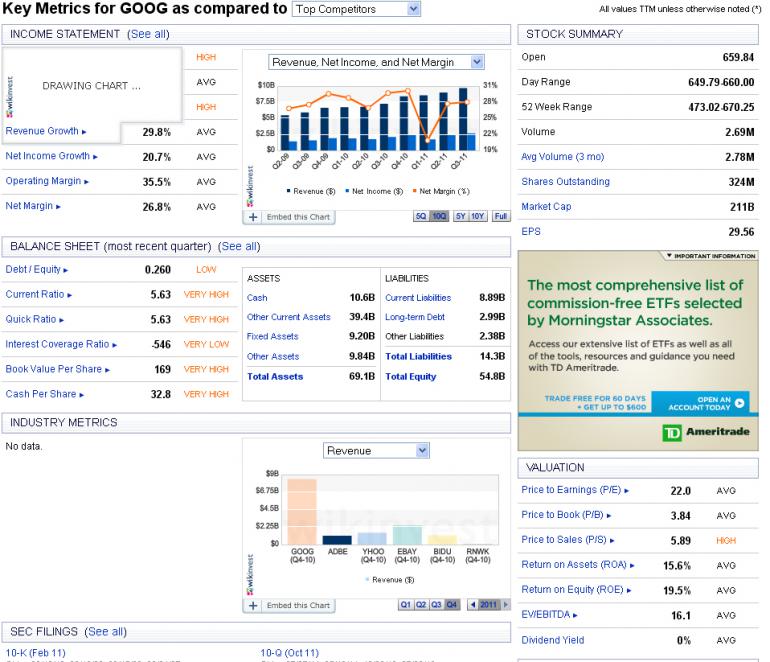Open Return on Equity (ROE) details
Screen dimensions: 770x662
click(x=576, y=589)
